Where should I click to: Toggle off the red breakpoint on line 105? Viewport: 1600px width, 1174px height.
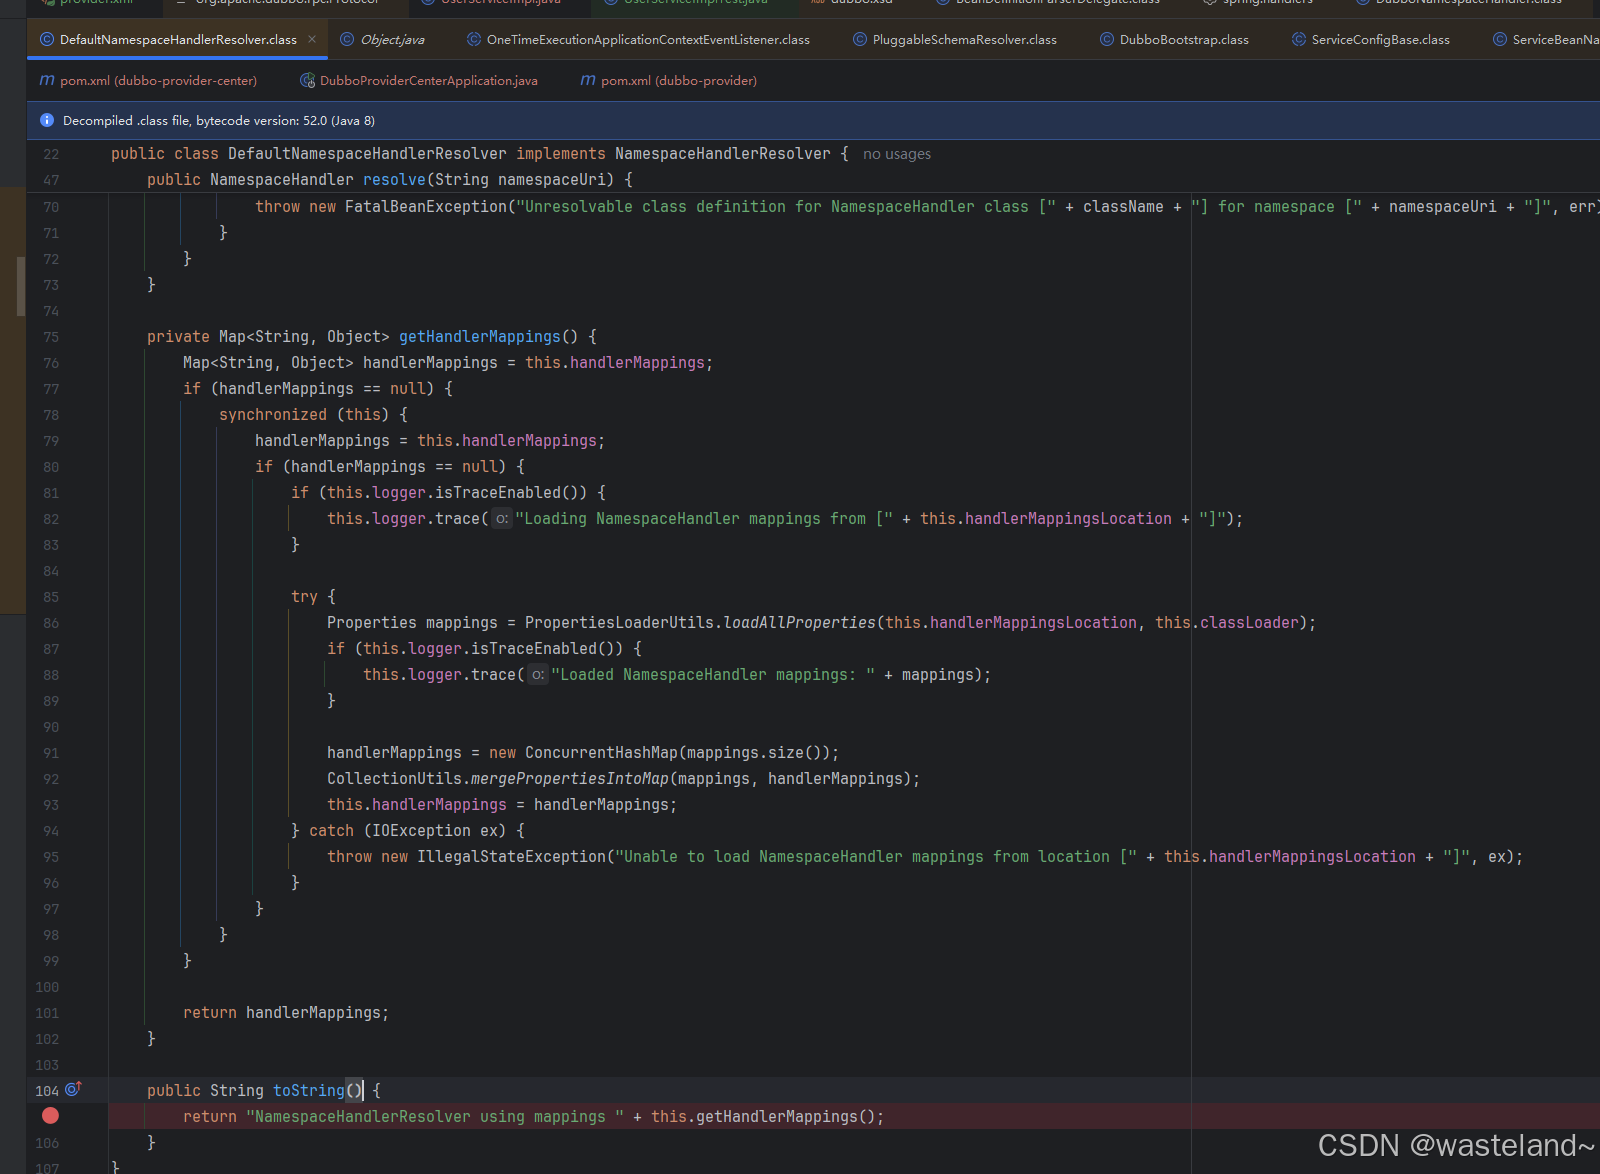point(50,1116)
